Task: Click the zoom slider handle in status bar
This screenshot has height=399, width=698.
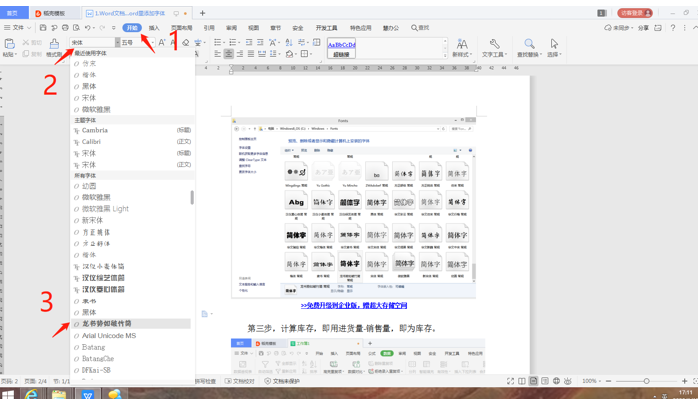Action: 646,381
